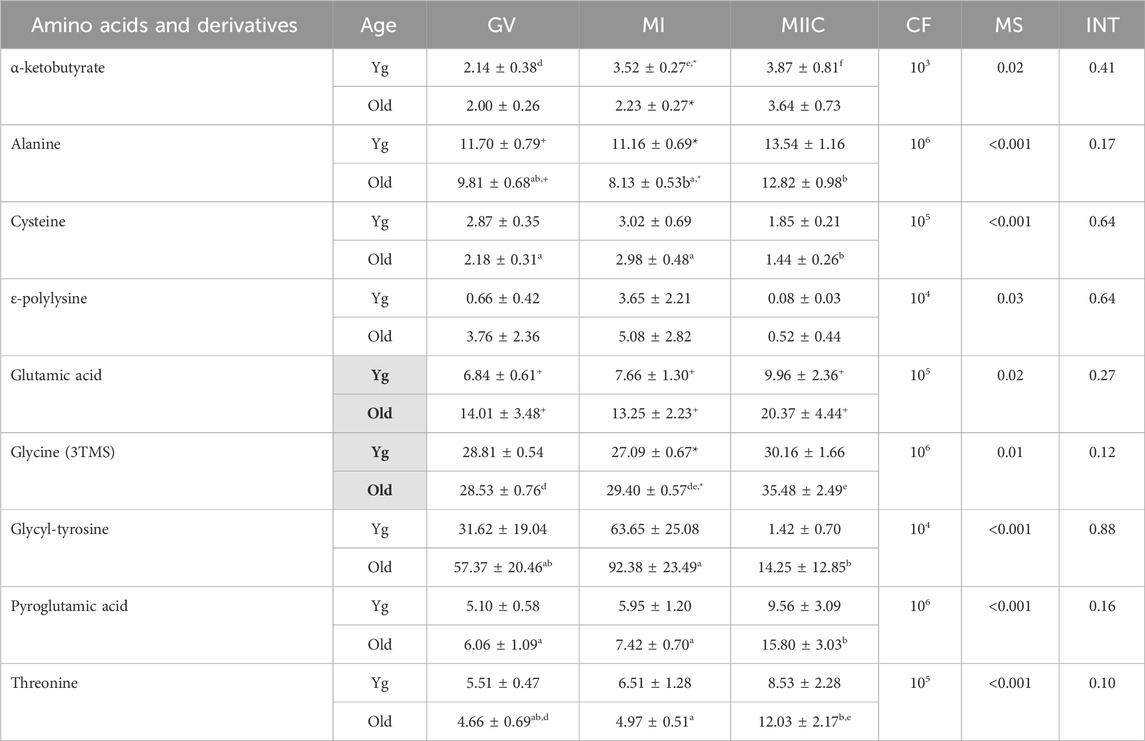Click the MS column header
Image resolution: width=1145 pixels, height=741 pixels.
pos(1009,25)
